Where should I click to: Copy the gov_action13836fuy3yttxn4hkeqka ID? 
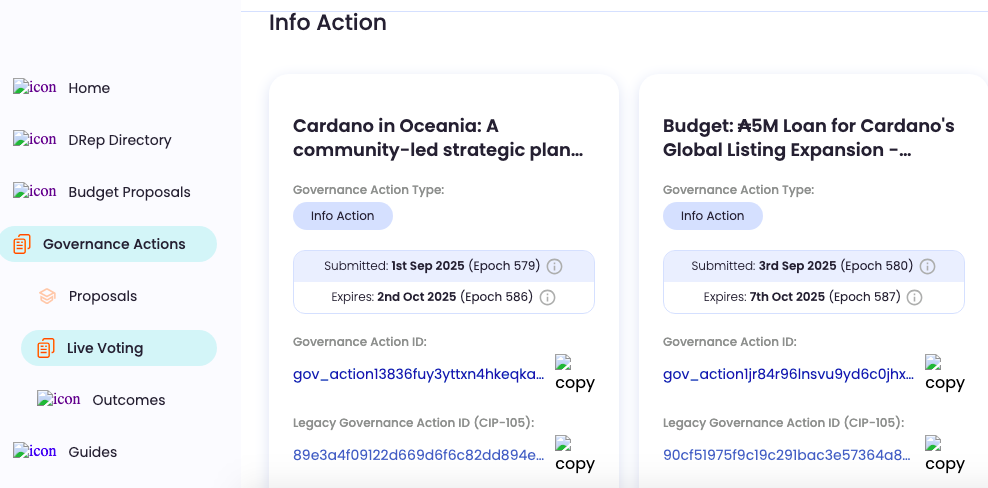click(x=575, y=373)
